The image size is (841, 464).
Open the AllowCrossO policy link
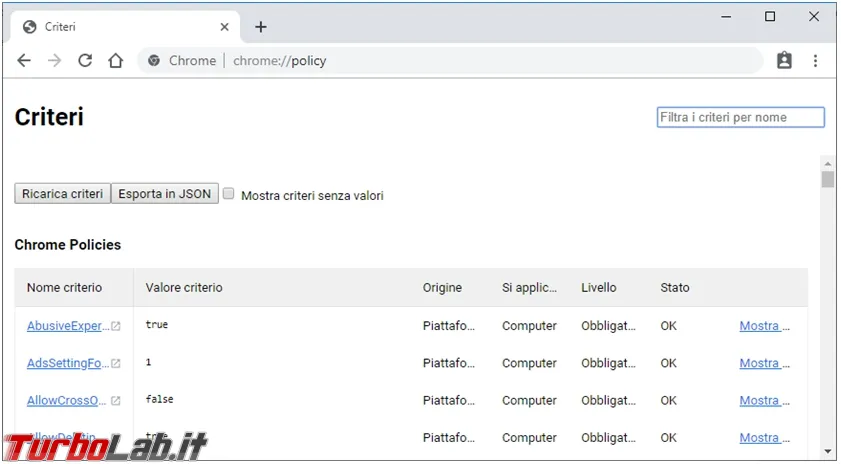coord(67,400)
